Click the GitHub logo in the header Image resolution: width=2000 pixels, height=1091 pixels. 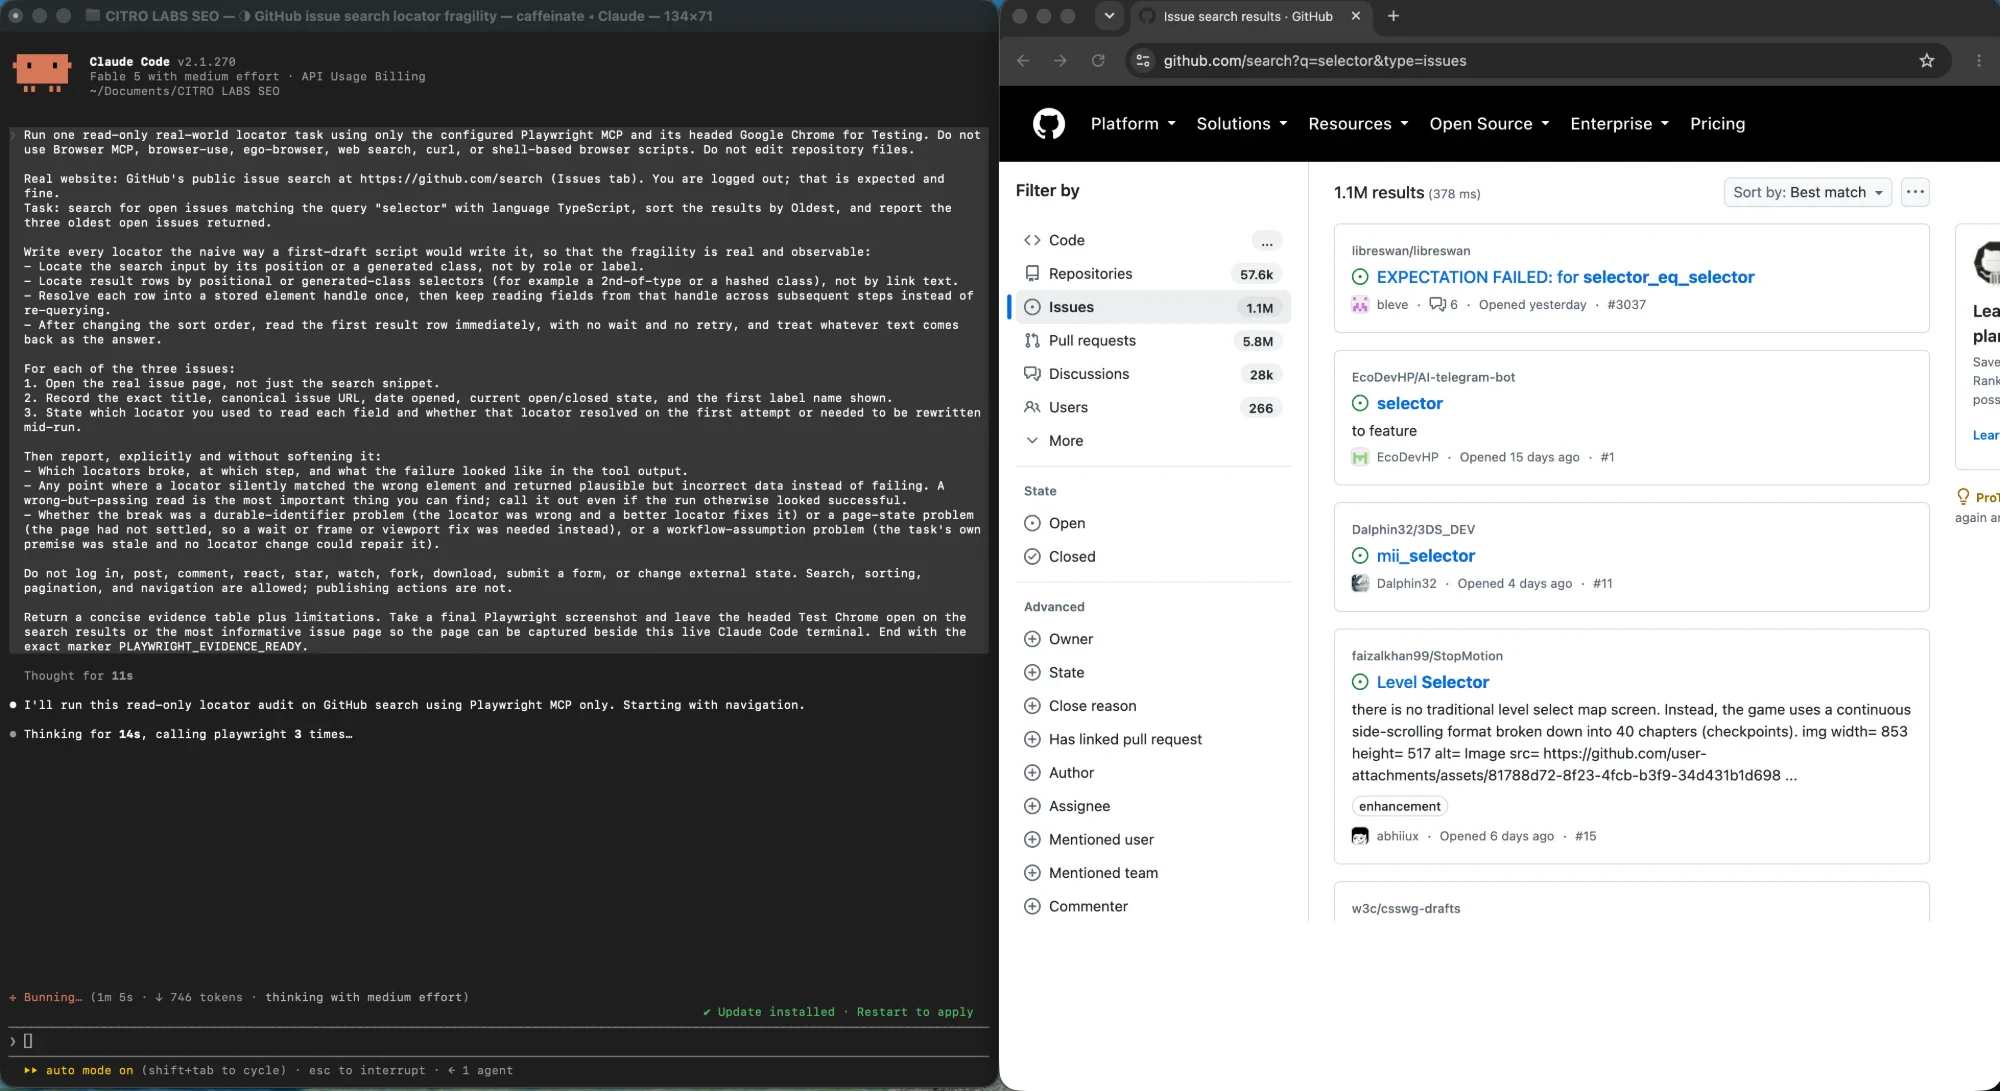pyautogui.click(x=1048, y=124)
